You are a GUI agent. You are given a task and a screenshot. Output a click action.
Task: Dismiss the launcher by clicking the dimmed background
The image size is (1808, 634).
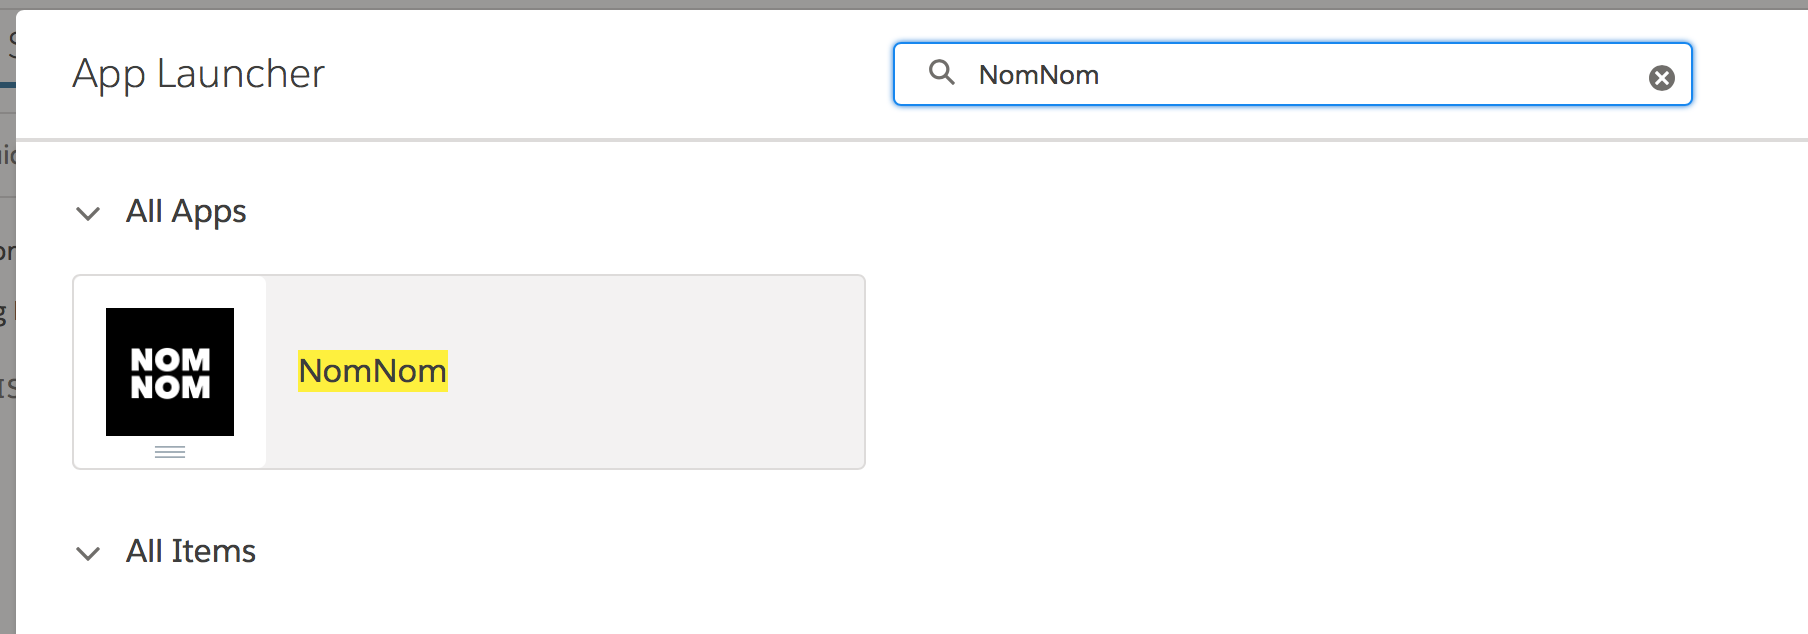click(x=7, y=500)
